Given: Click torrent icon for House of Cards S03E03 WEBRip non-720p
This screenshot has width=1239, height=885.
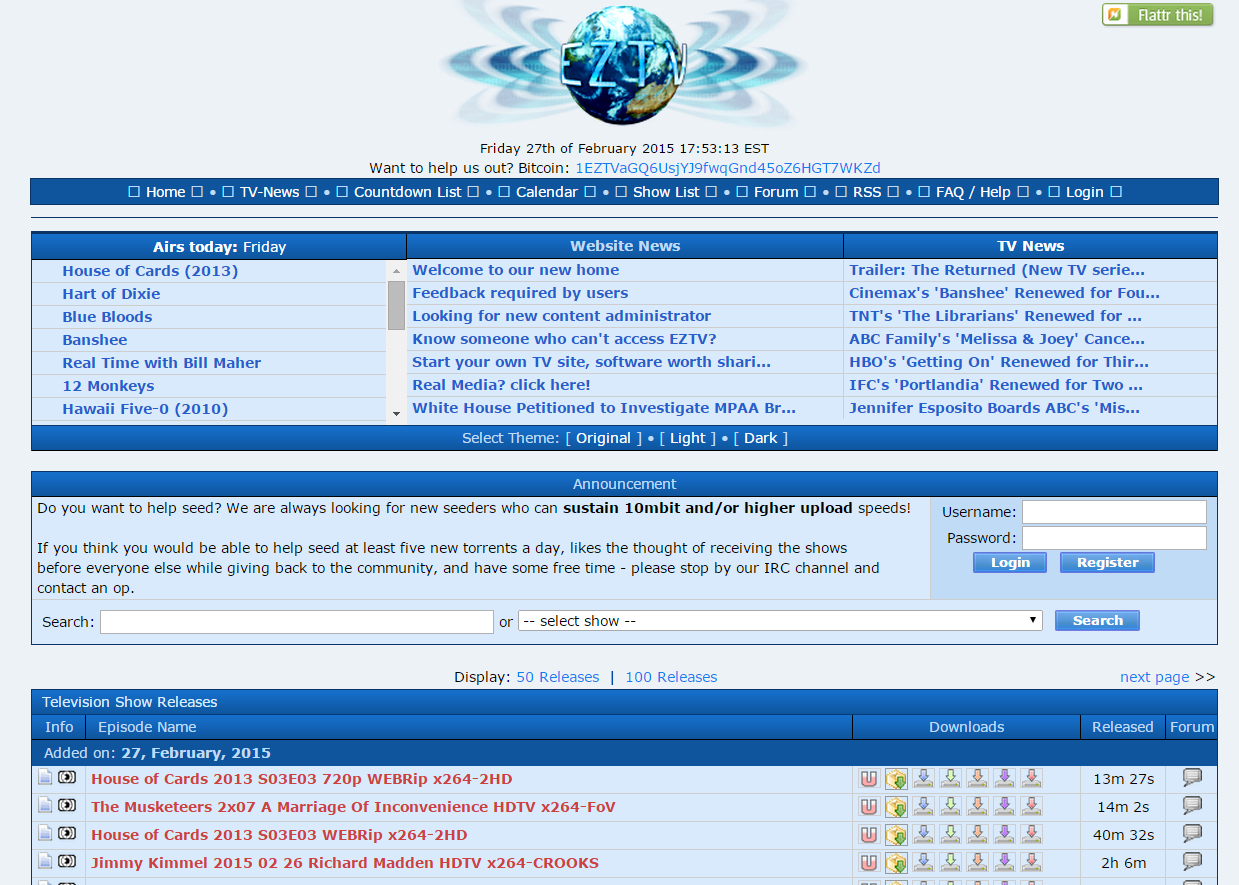Looking at the screenshot, I should [x=896, y=834].
